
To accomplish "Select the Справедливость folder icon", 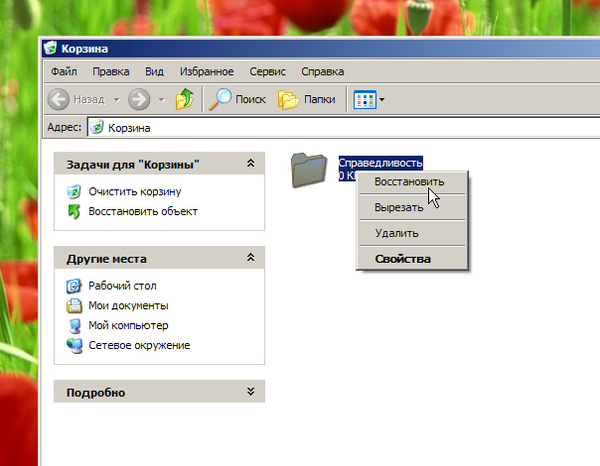I will (311, 170).
